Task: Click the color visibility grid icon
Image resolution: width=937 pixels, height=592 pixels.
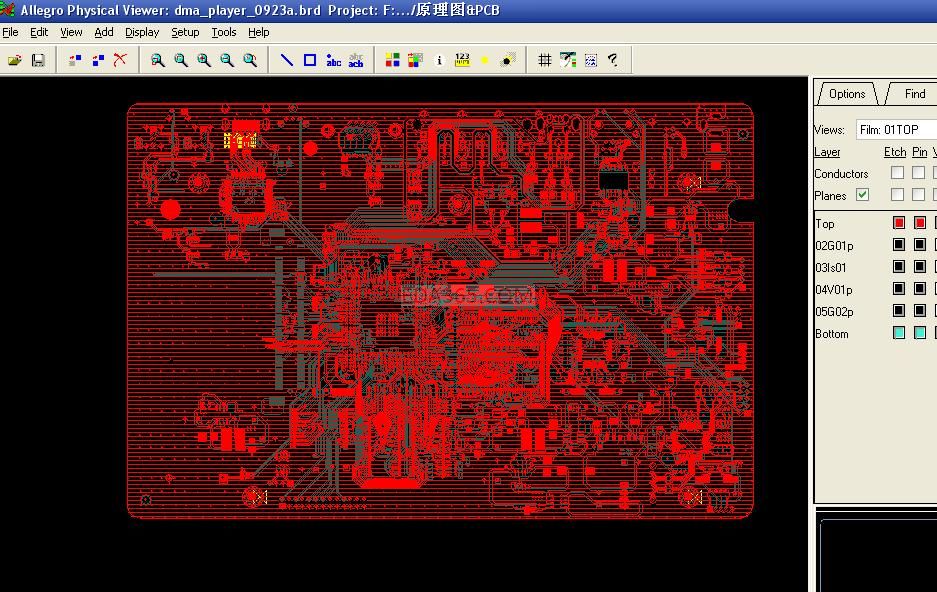Action: tap(415, 60)
